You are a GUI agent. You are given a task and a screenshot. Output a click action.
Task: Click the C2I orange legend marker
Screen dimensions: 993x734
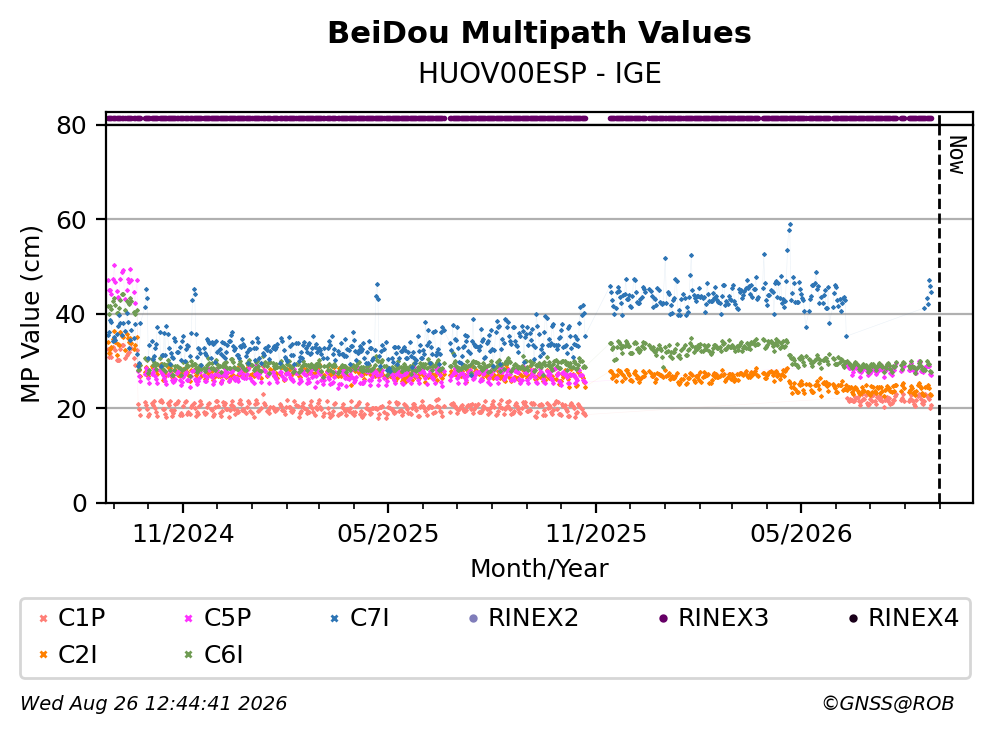point(43,655)
